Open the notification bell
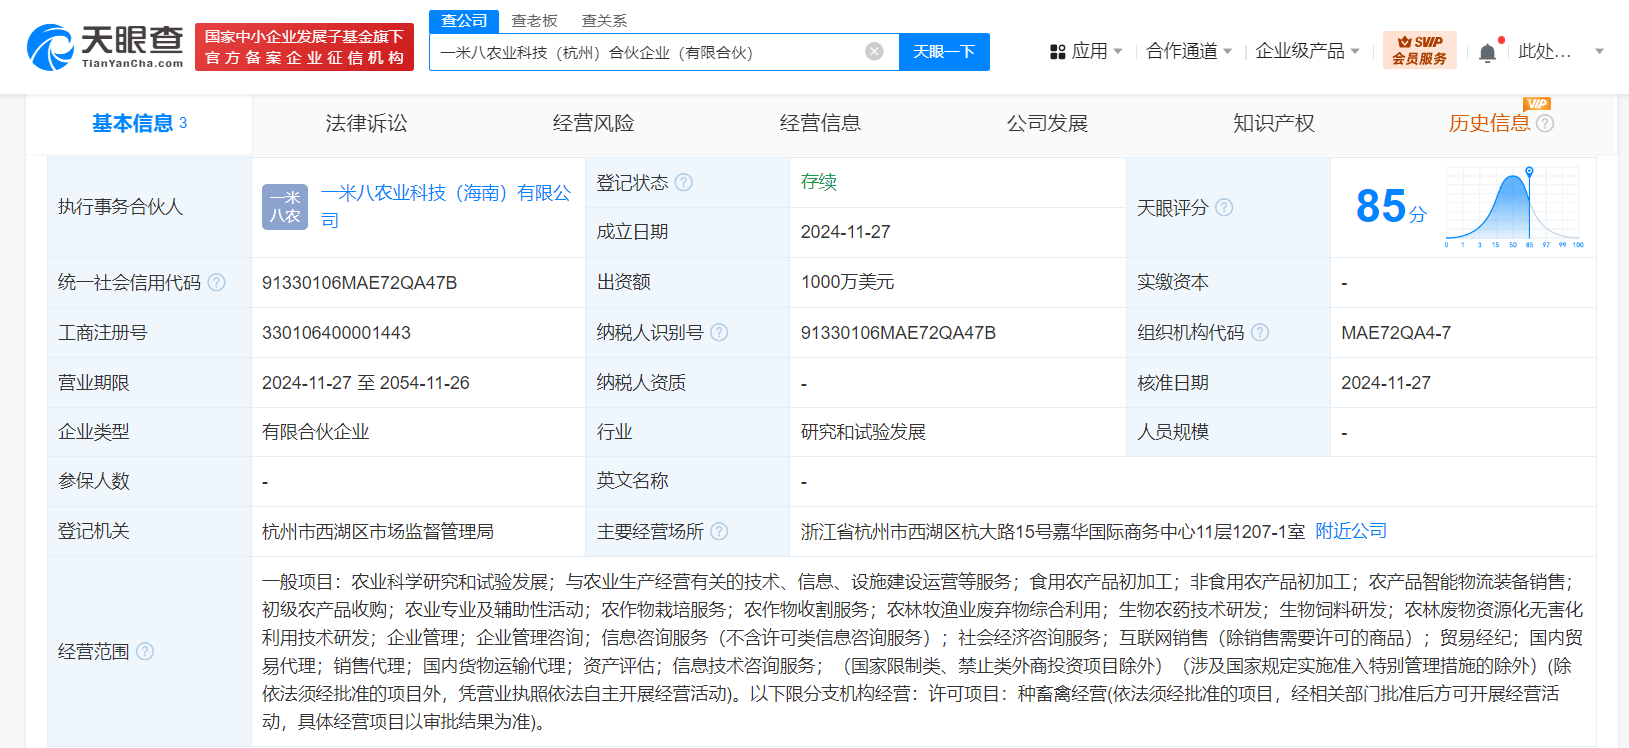The image size is (1629, 748). pos(1487,52)
